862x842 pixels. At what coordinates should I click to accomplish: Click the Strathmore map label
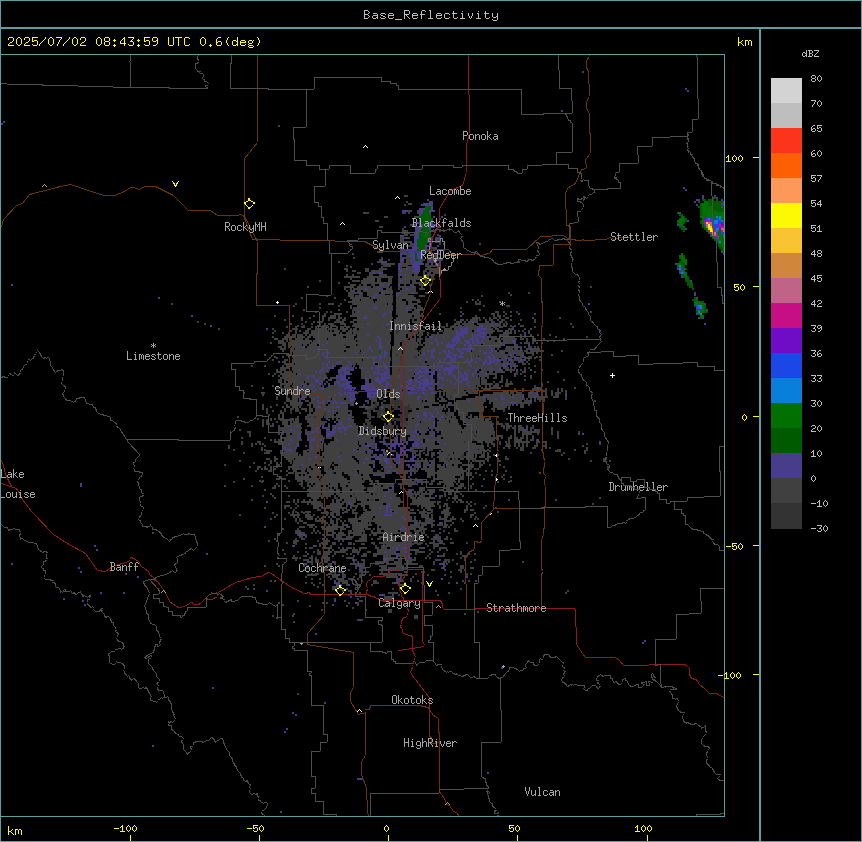[516, 608]
